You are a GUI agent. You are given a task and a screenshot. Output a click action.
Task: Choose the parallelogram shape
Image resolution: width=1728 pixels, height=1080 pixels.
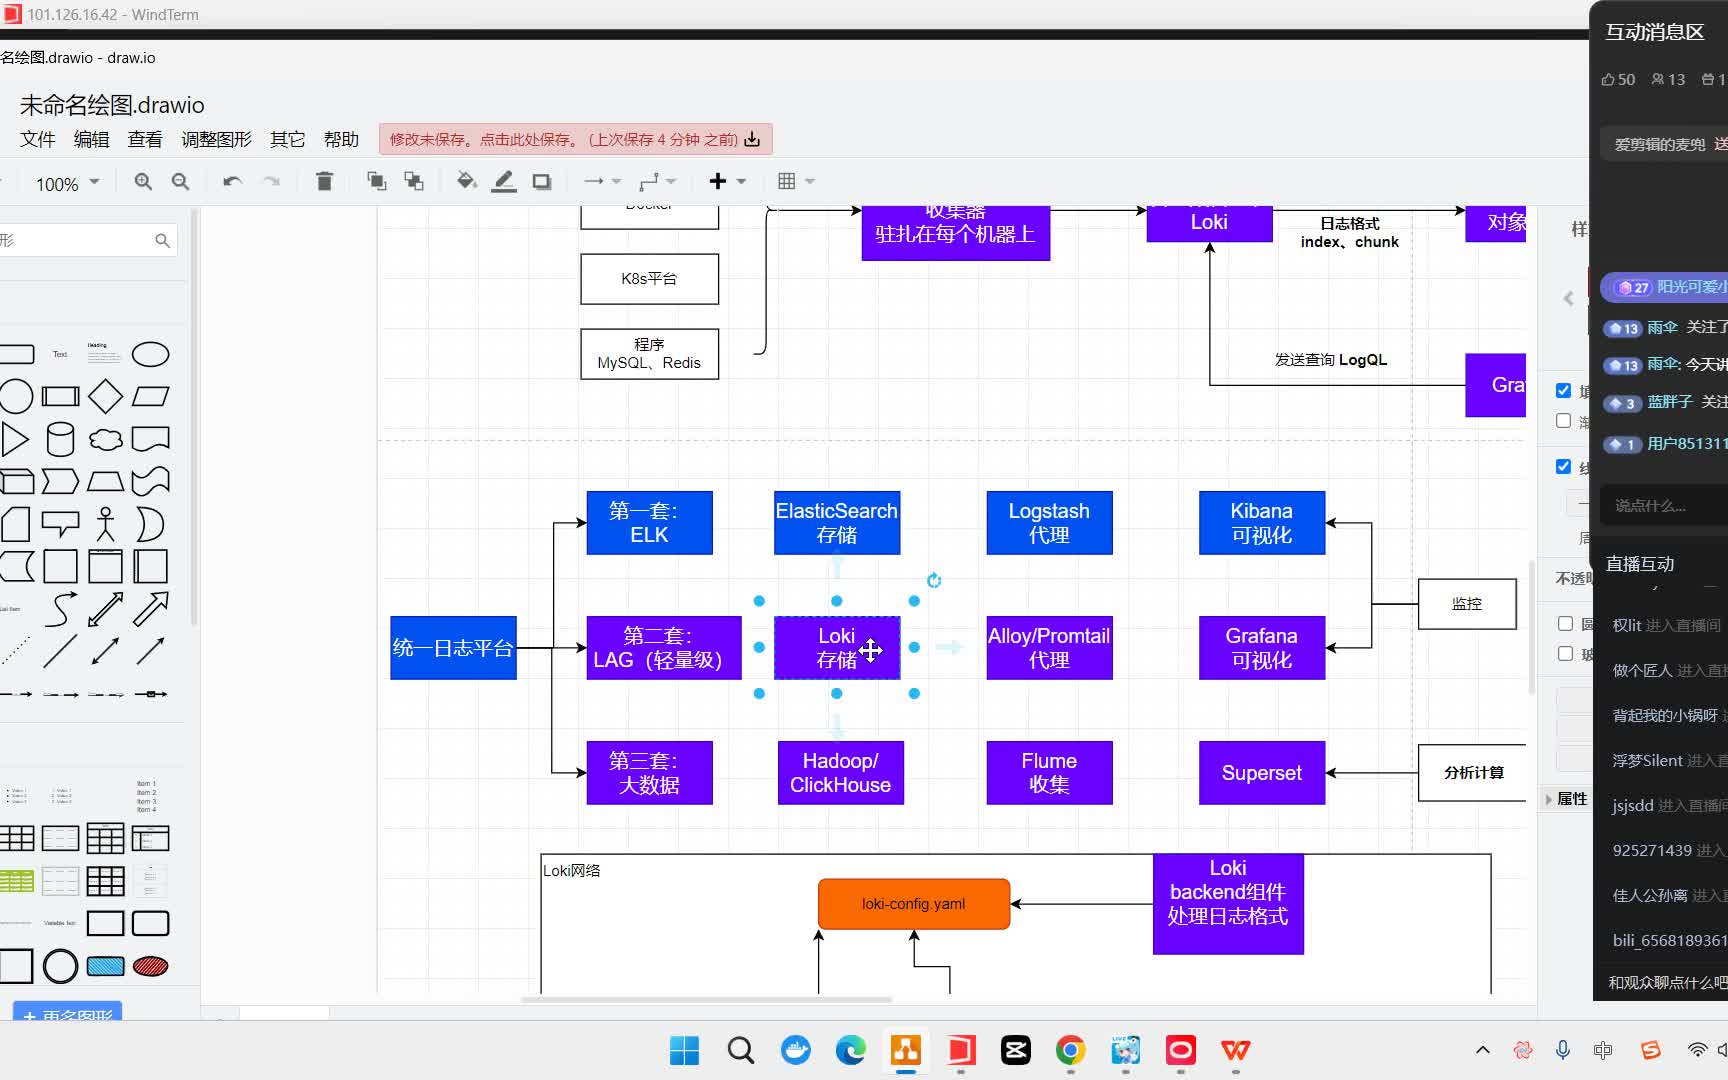(x=151, y=396)
